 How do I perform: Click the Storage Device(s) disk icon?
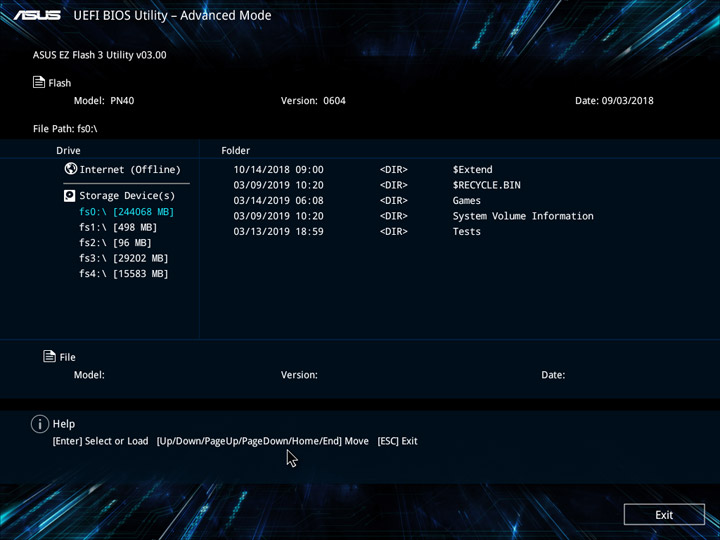point(69,196)
